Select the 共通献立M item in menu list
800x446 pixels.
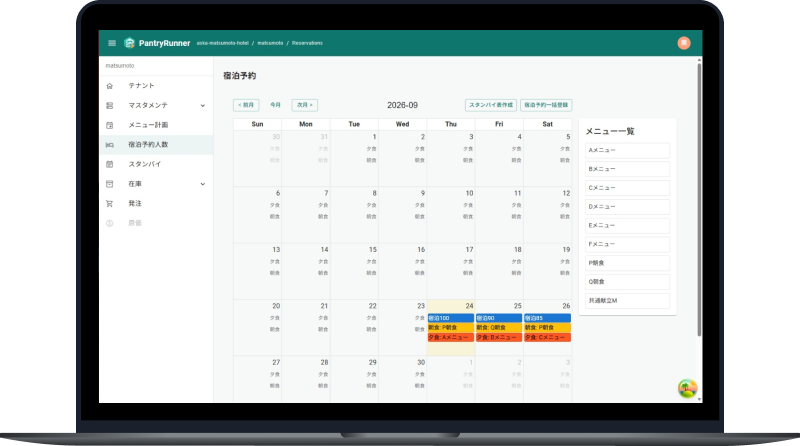click(627, 301)
